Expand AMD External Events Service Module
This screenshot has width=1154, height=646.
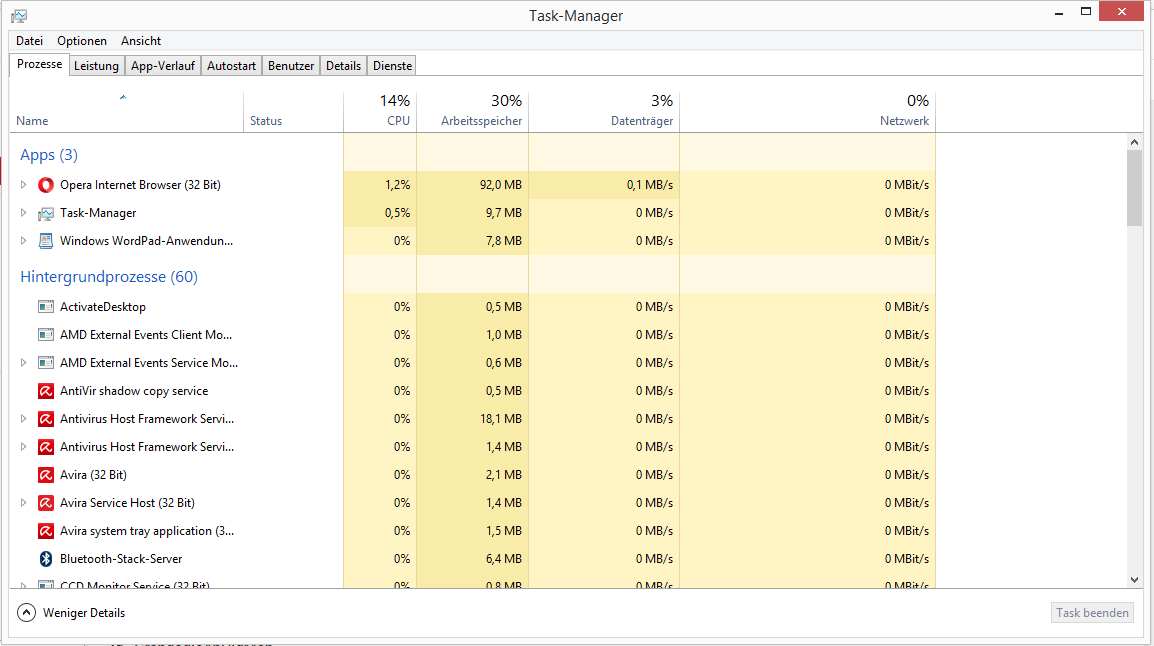point(23,363)
